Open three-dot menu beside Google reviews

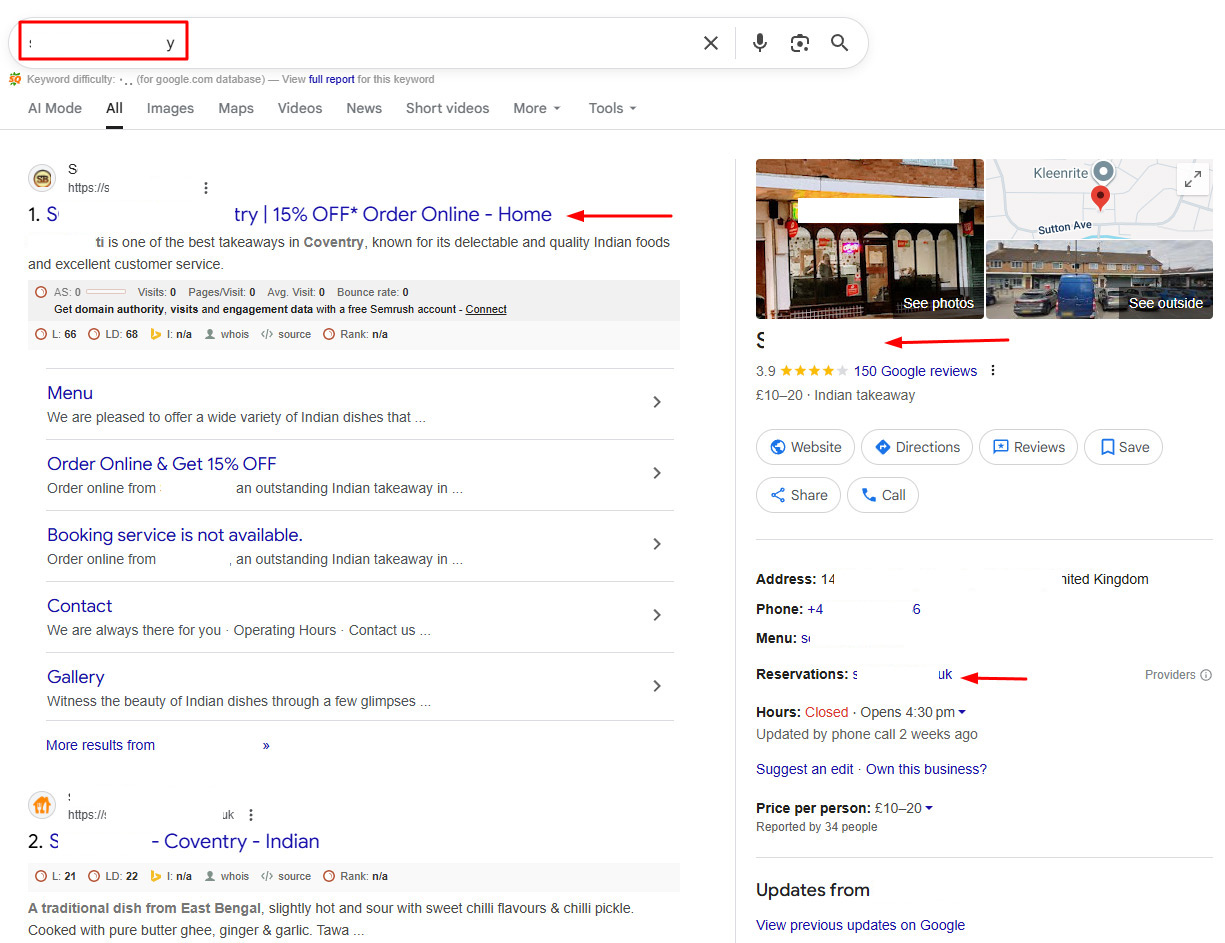point(993,371)
